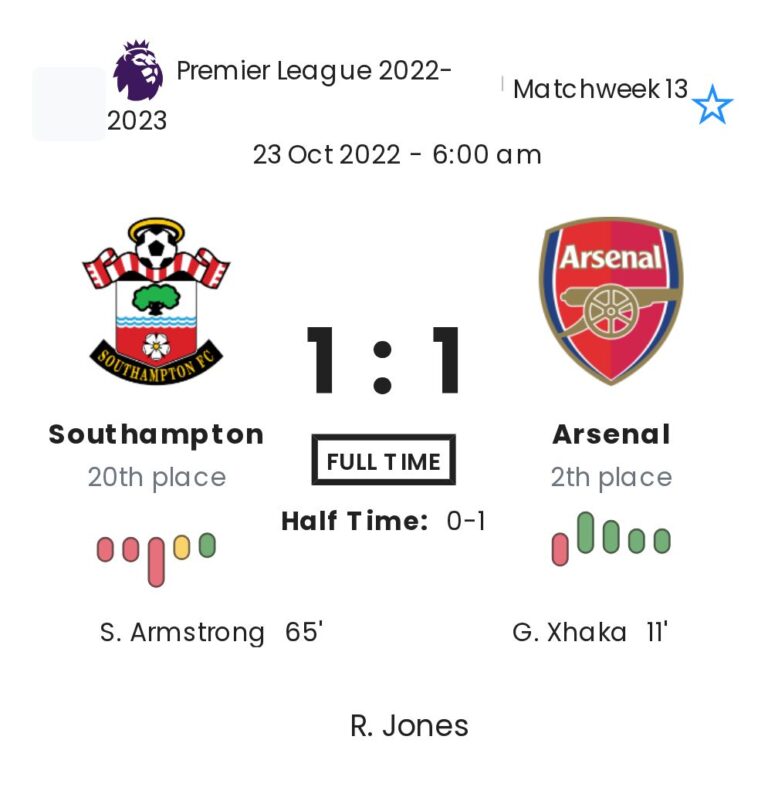Toggle the favorite star for this match
The height and width of the screenshot is (787, 768).
tap(712, 105)
